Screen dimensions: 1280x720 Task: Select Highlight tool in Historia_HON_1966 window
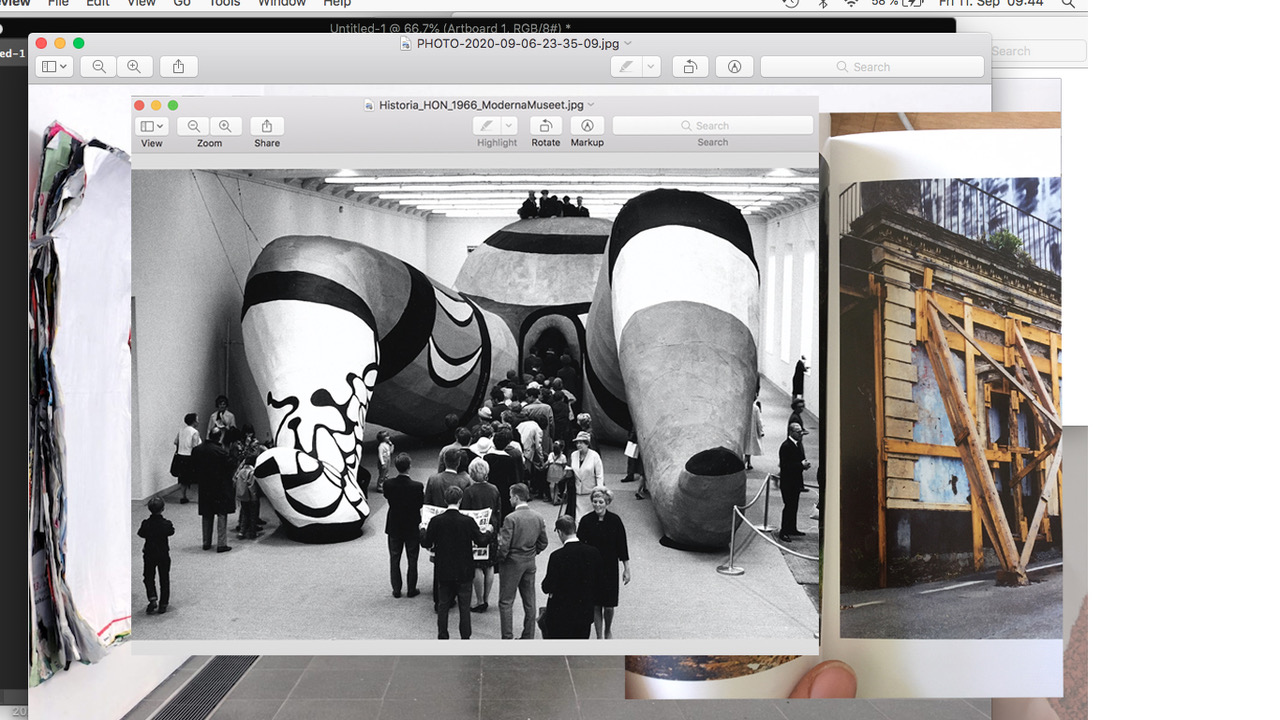(x=487, y=126)
